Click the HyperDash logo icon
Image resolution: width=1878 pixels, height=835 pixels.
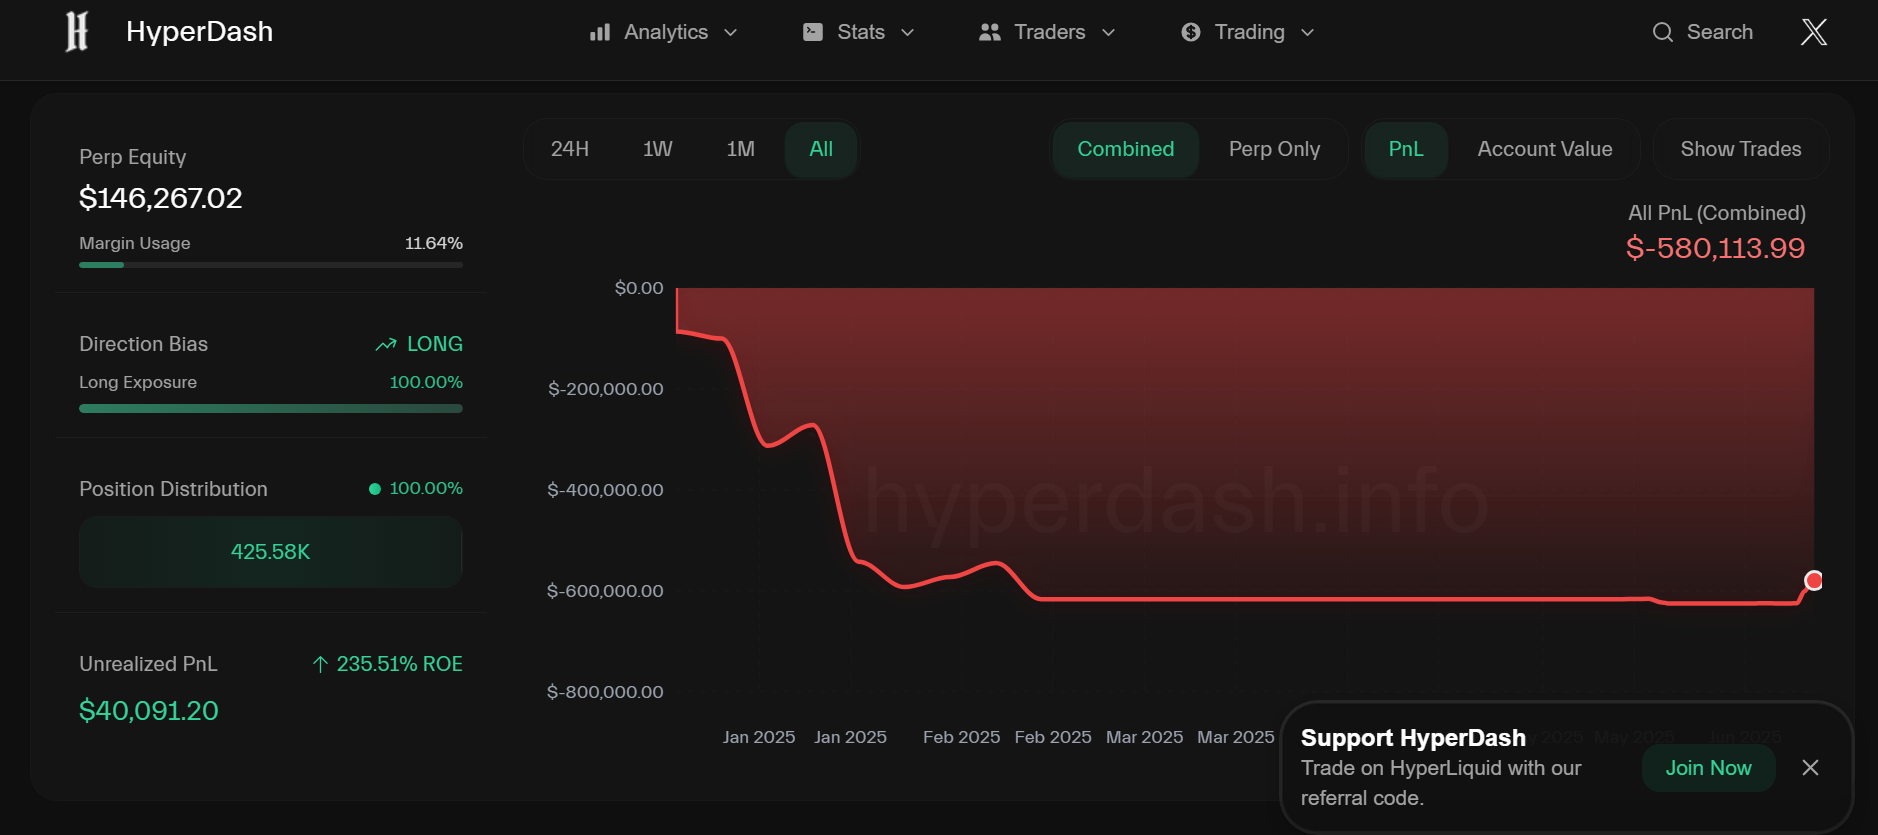[77, 32]
